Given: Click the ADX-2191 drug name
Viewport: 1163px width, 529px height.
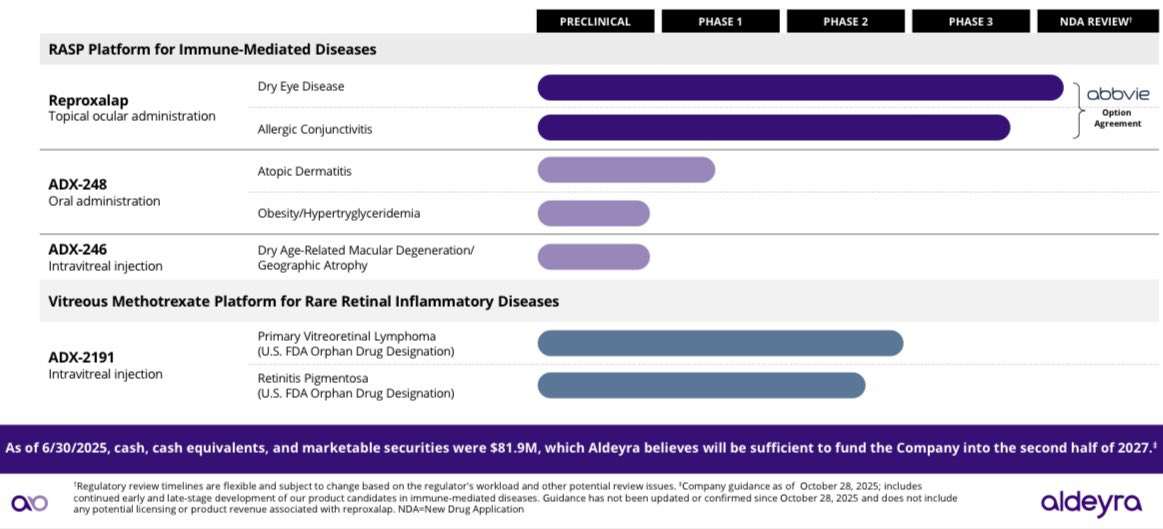Looking at the screenshot, I should coord(82,358).
